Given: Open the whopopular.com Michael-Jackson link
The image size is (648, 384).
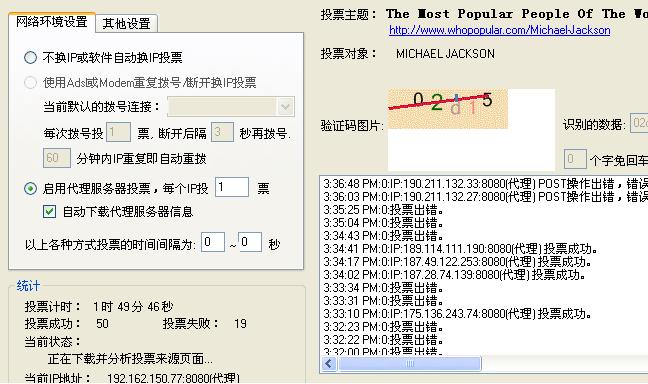Looking at the screenshot, I should (x=500, y=30).
